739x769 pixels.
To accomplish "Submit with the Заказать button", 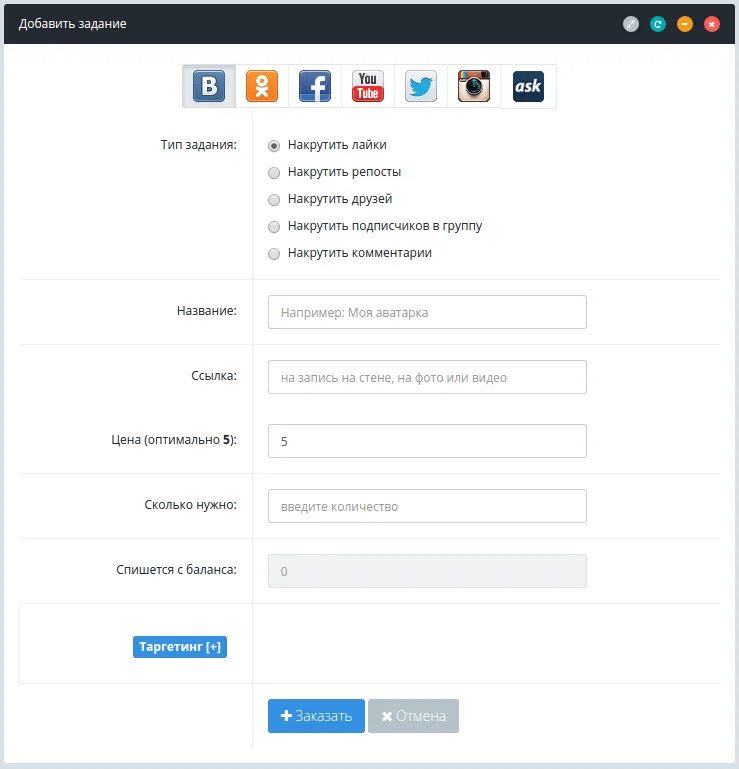I will pos(316,716).
